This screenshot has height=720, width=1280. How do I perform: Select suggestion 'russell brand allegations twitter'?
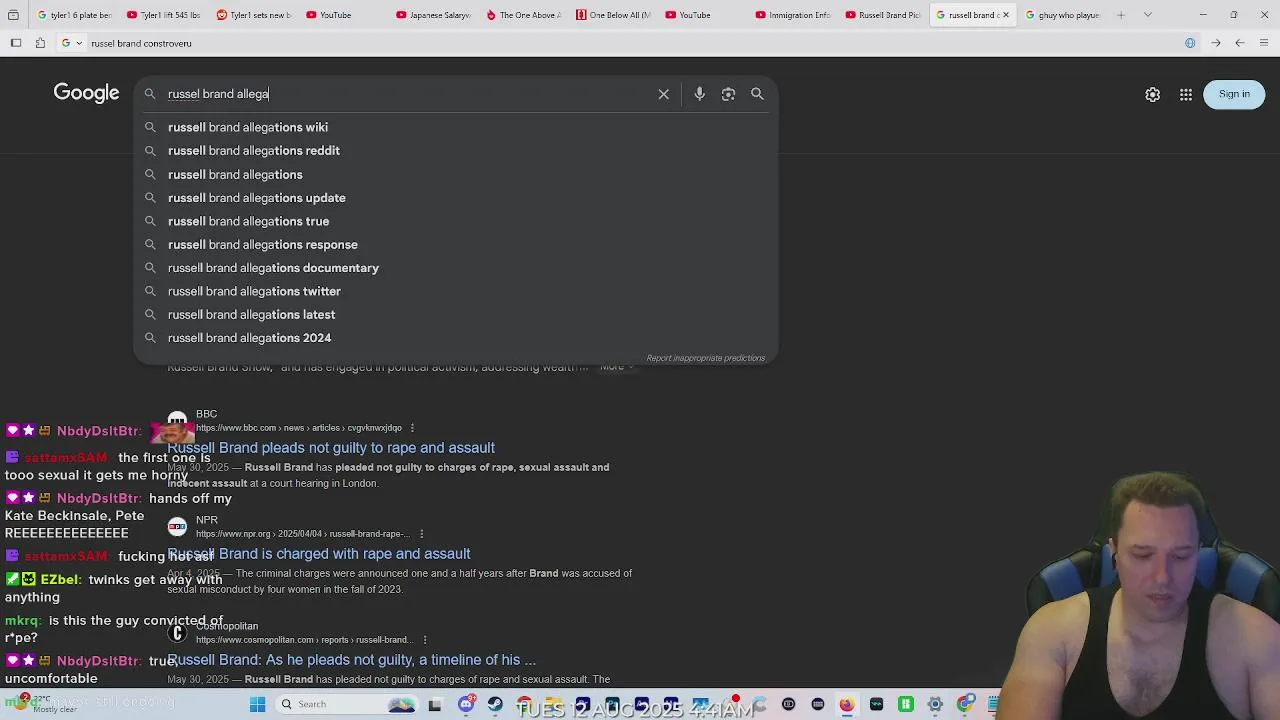coord(455,291)
